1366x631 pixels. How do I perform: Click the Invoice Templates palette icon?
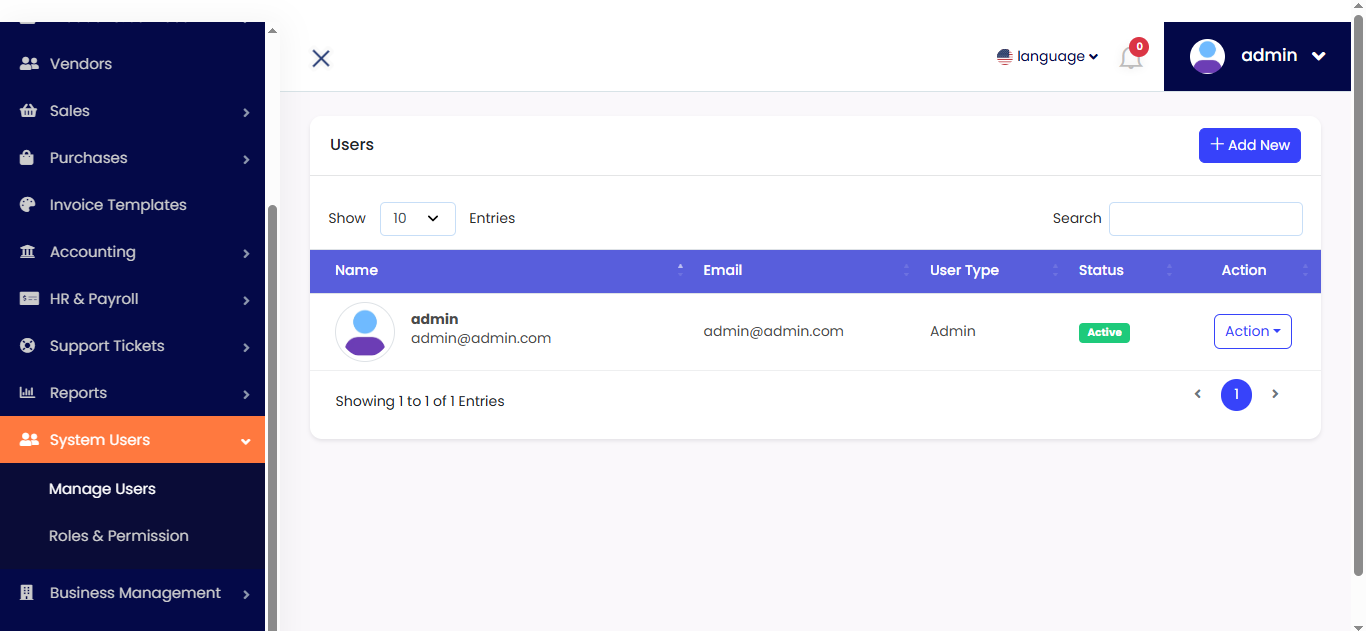click(x=29, y=204)
